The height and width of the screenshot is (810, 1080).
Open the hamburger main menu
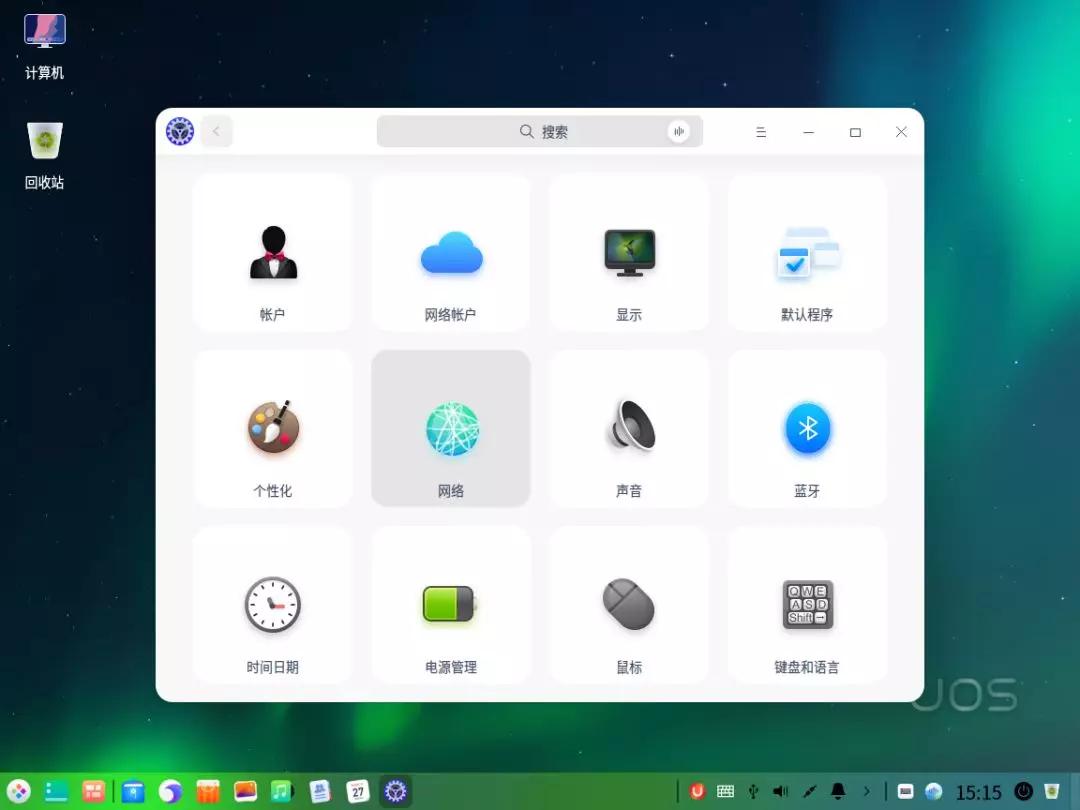[x=761, y=132]
